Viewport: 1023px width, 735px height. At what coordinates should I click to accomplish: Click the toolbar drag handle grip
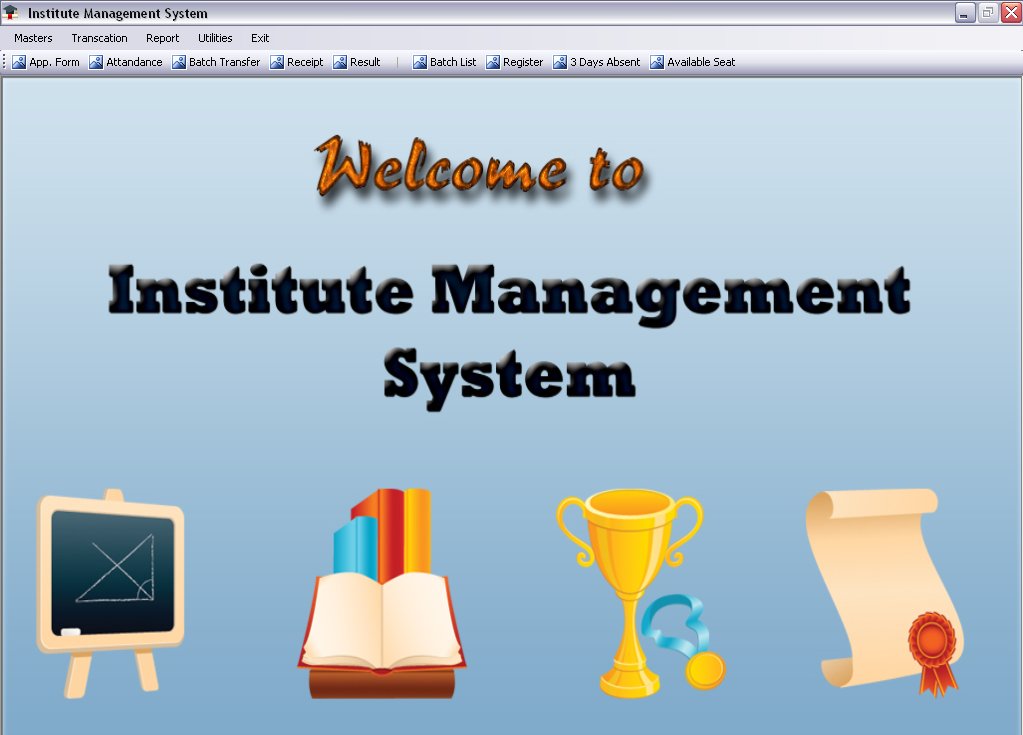tap(5, 62)
